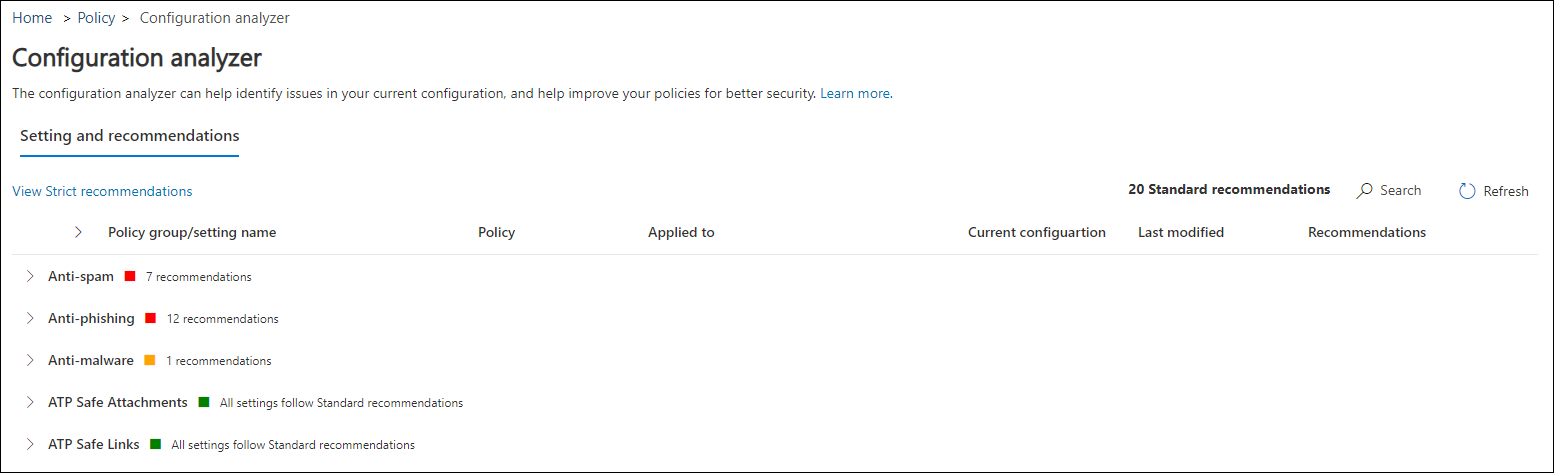The width and height of the screenshot is (1554, 473).
Task: Expand the Anti-phishing policy group
Action: coord(29,318)
